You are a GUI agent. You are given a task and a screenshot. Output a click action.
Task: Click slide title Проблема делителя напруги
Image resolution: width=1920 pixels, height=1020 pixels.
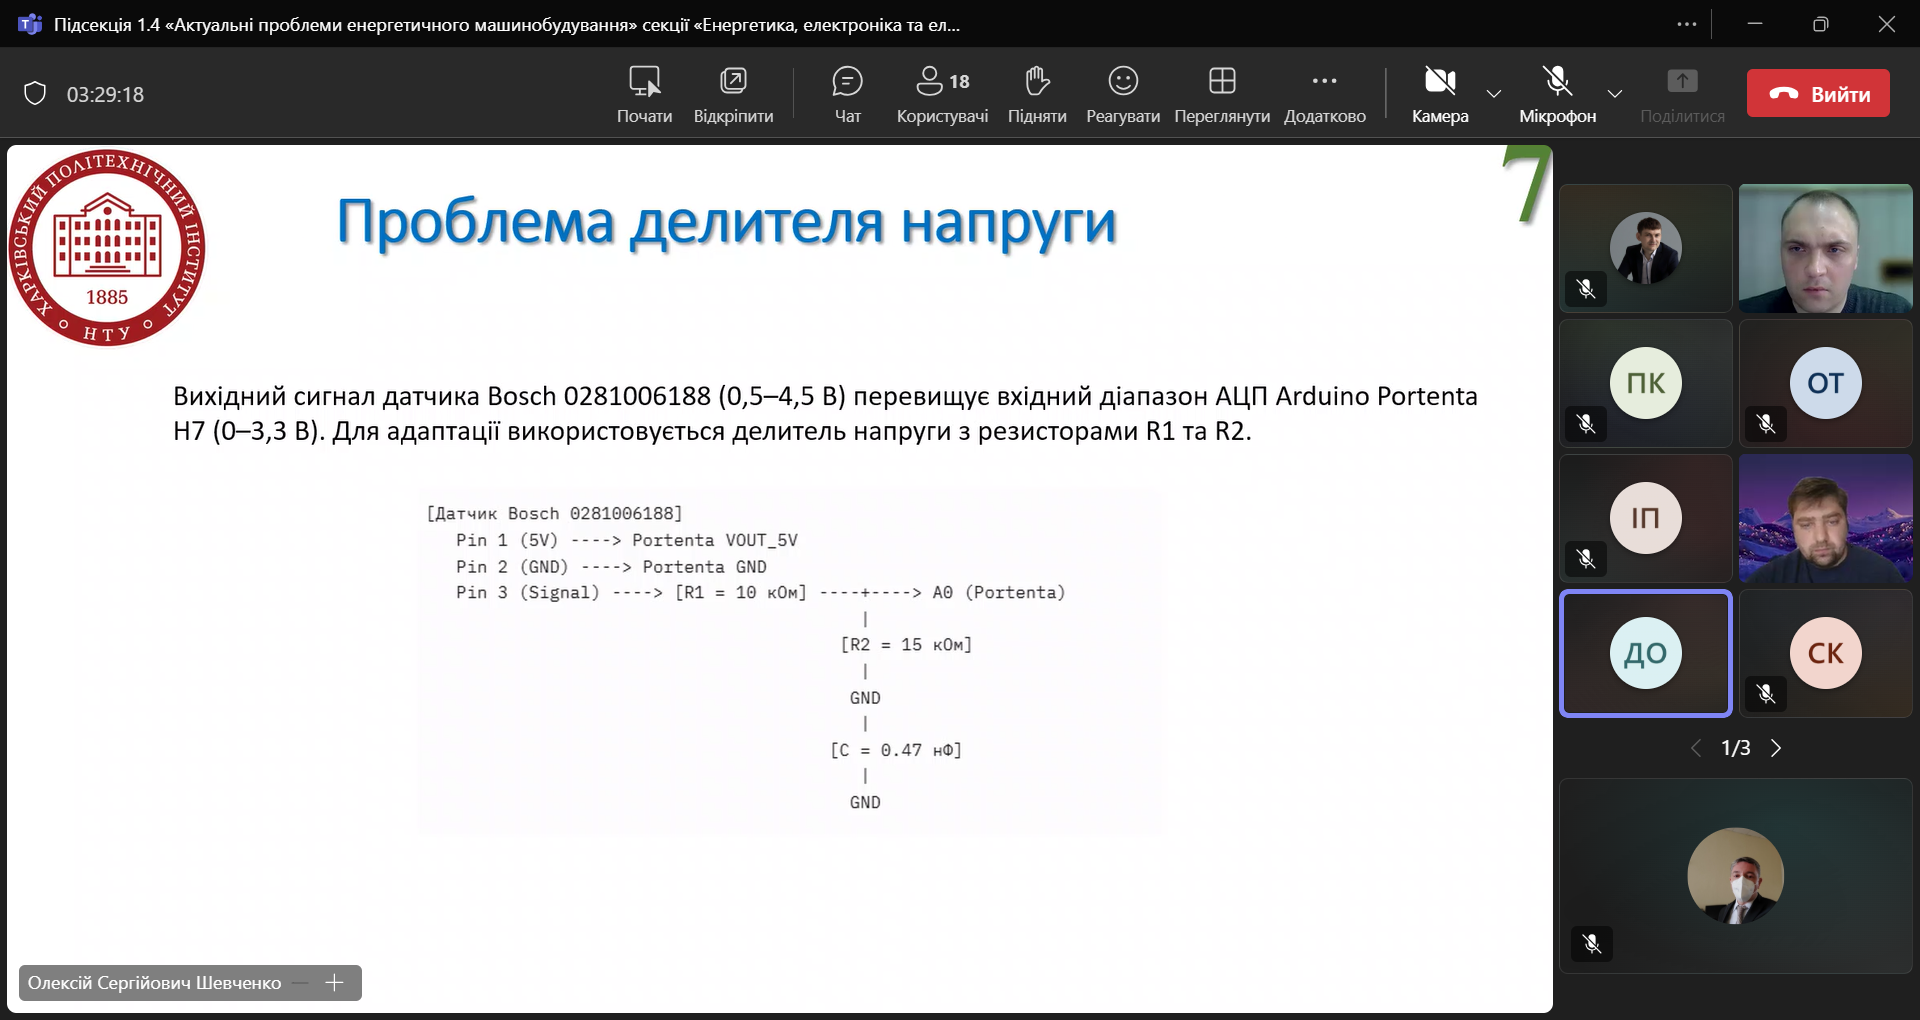[x=726, y=221]
